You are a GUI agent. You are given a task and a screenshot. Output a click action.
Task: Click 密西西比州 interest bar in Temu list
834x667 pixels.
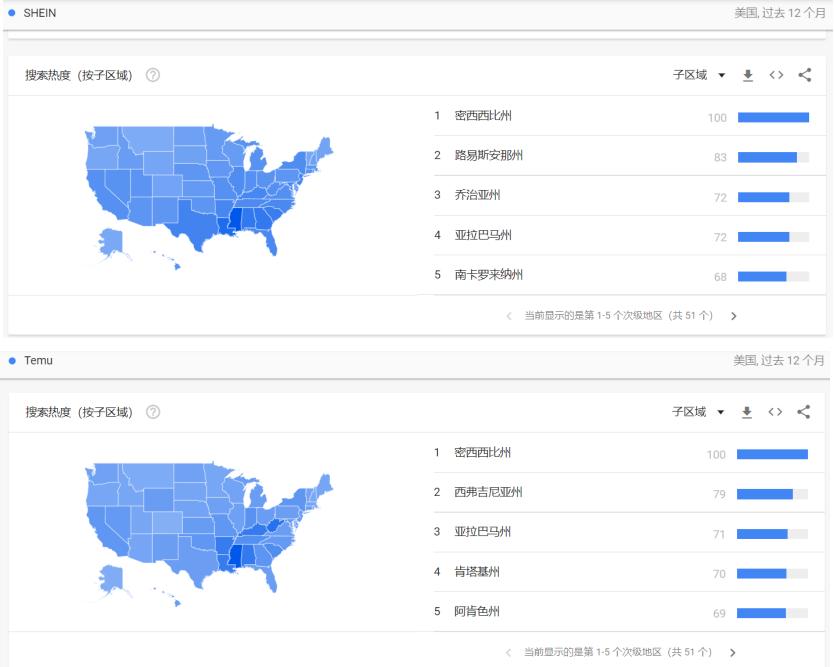[772, 454]
